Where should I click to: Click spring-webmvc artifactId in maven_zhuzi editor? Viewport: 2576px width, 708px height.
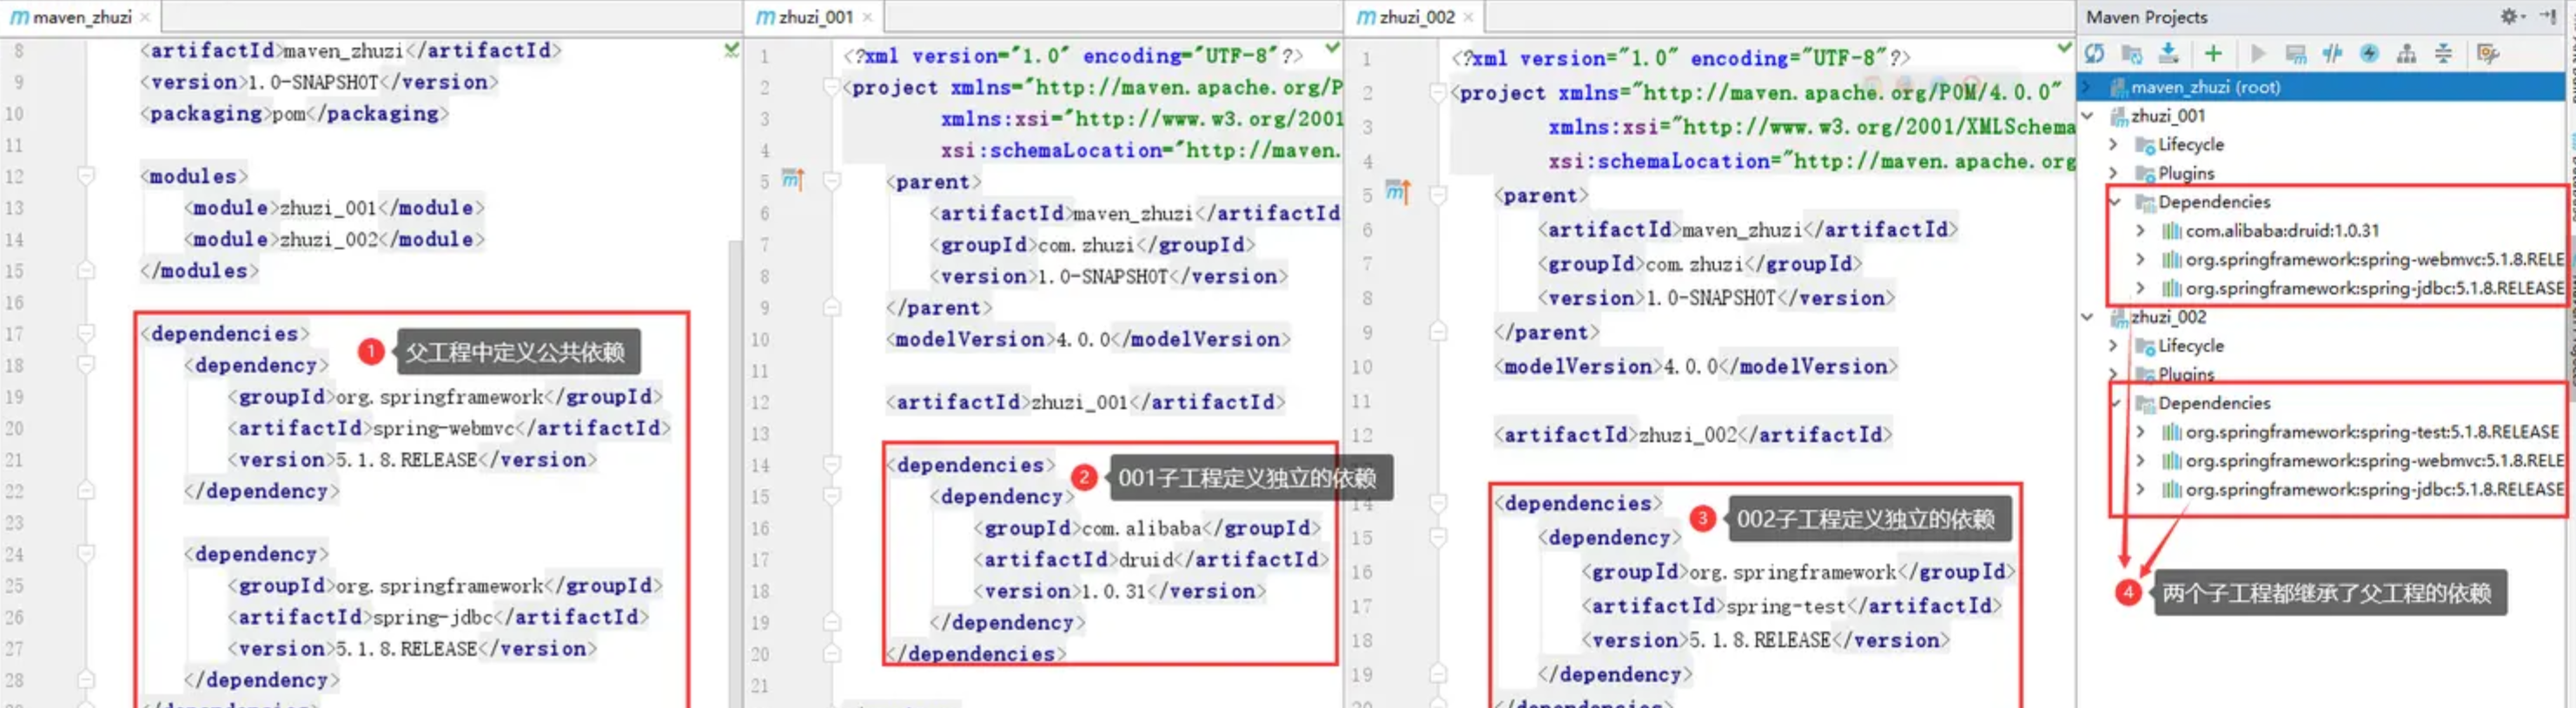[x=443, y=429]
